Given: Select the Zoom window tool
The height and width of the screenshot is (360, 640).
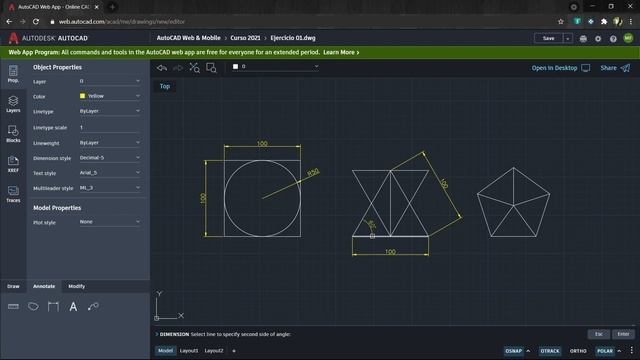Looking at the screenshot, I should [x=211, y=68].
